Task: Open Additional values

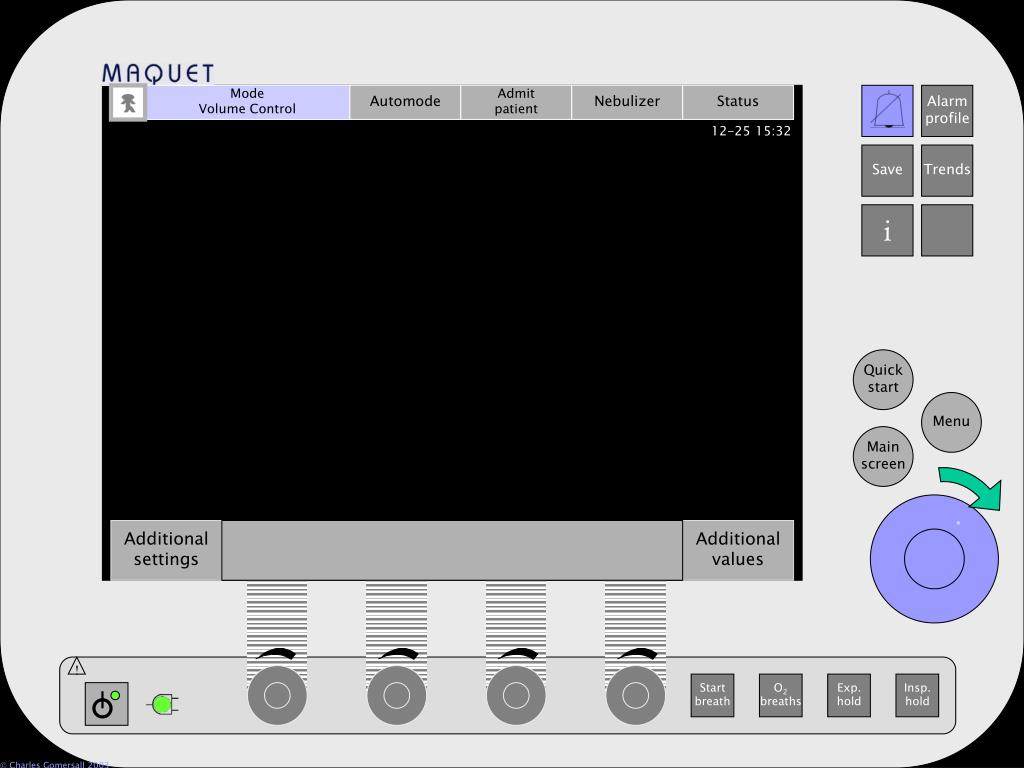Action: [738, 550]
